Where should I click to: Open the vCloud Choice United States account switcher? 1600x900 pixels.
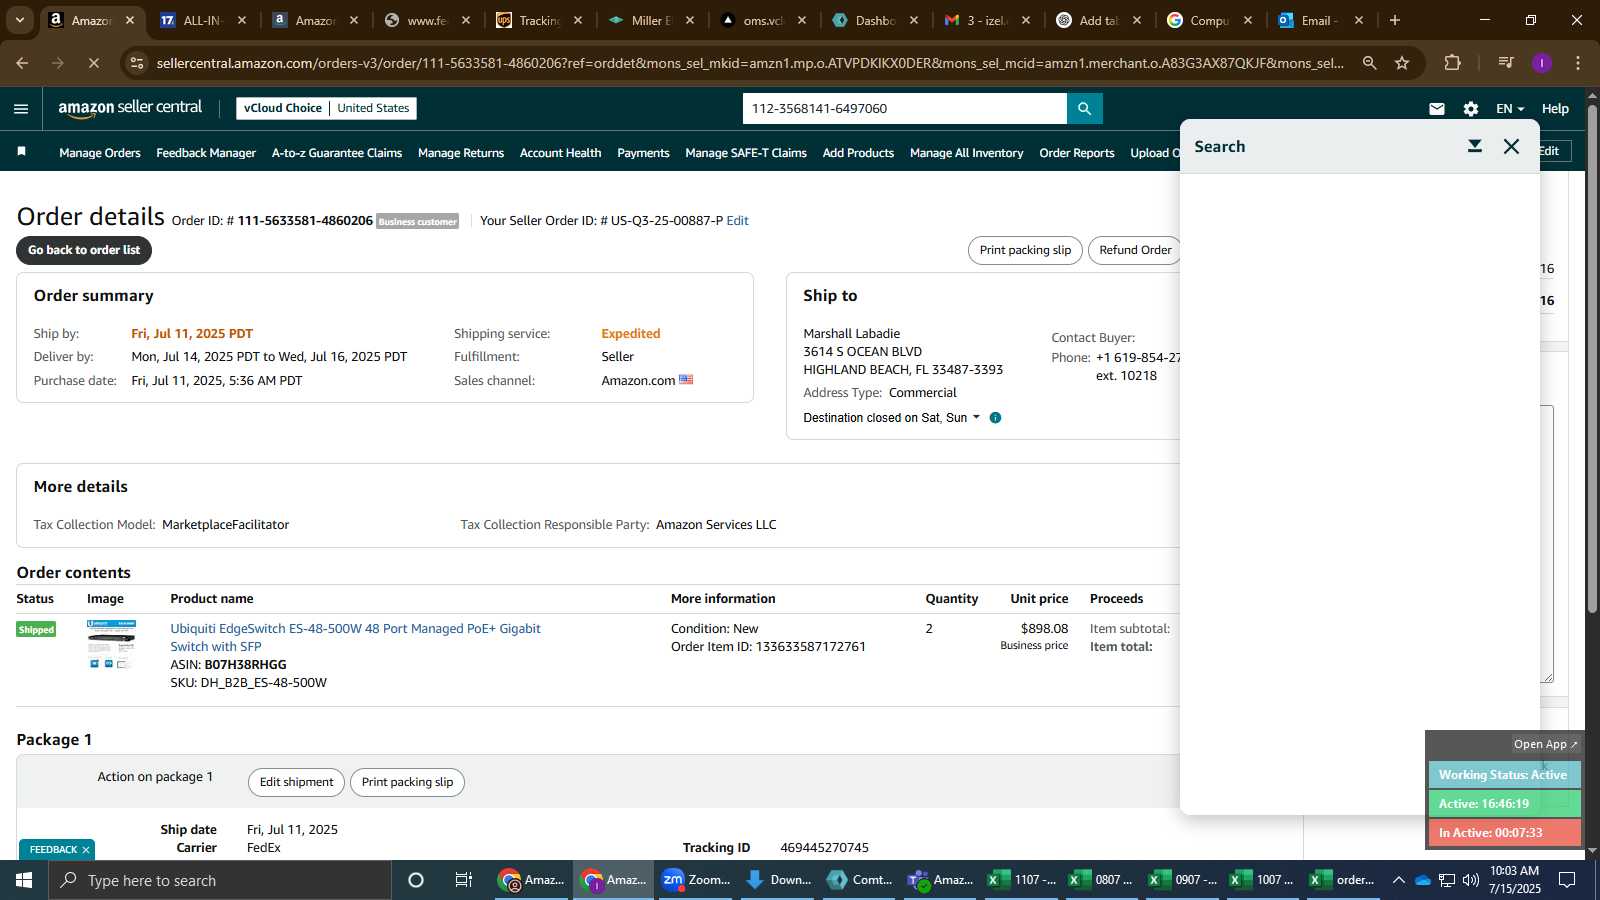(327, 108)
